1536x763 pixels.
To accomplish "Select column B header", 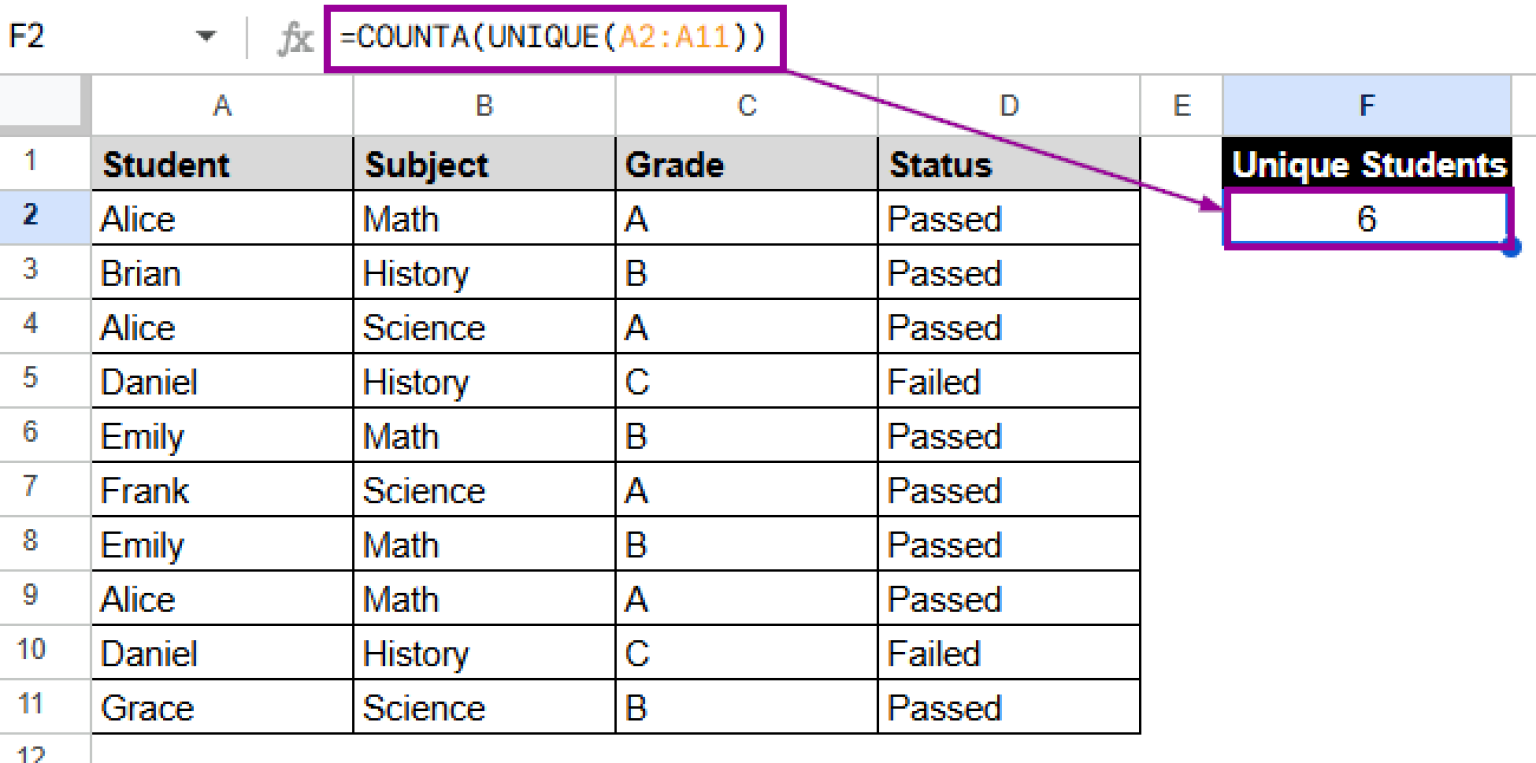I will click(484, 105).
